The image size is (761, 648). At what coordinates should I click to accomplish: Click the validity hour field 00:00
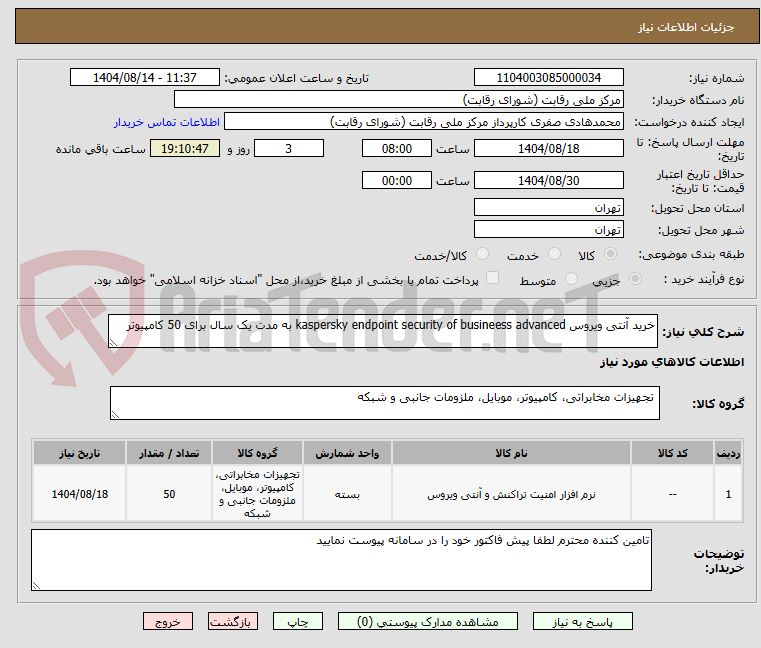tap(397, 180)
